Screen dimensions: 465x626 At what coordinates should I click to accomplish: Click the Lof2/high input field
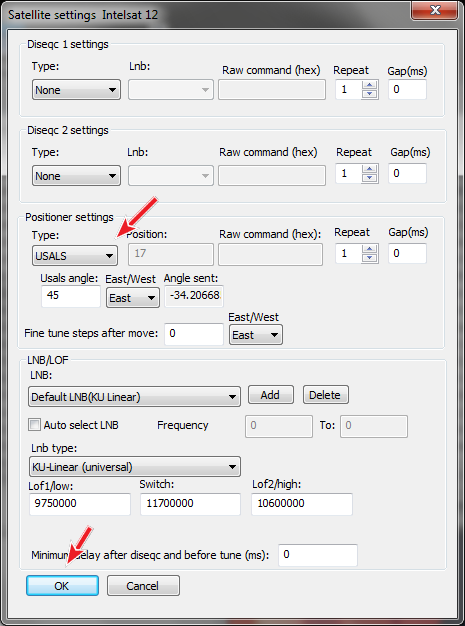point(302,504)
